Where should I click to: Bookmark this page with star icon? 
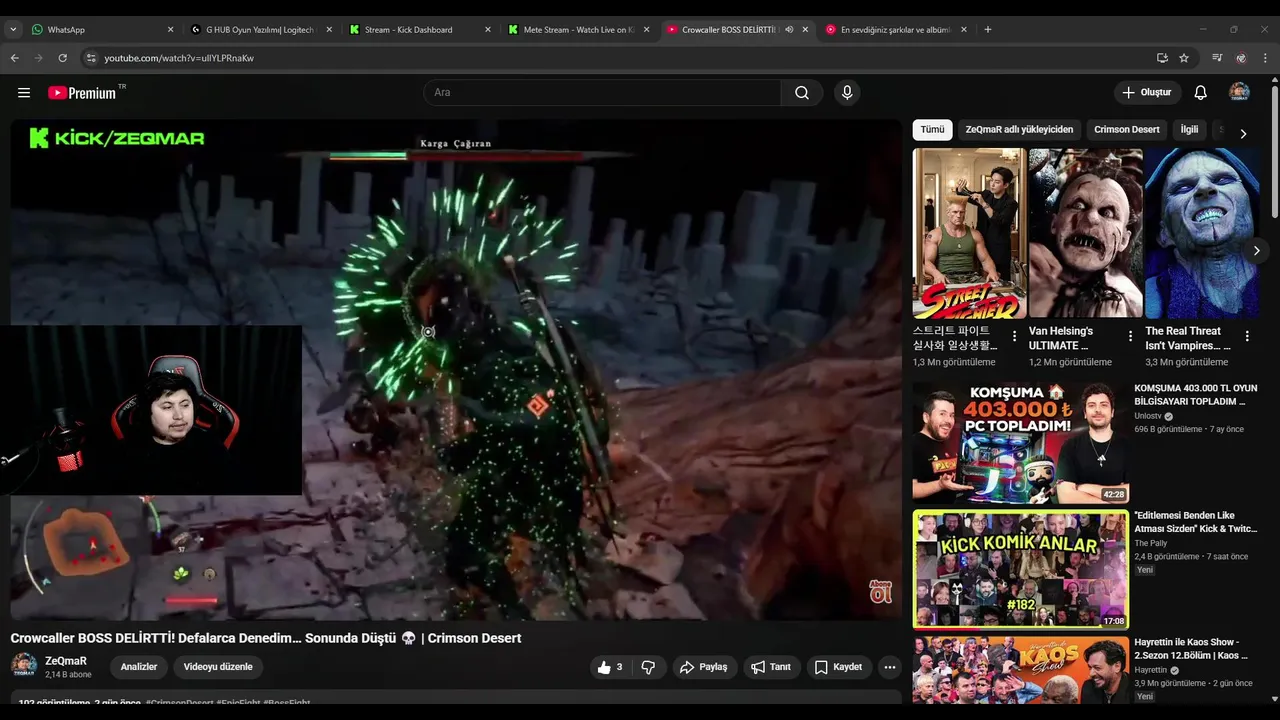pyautogui.click(x=1184, y=58)
